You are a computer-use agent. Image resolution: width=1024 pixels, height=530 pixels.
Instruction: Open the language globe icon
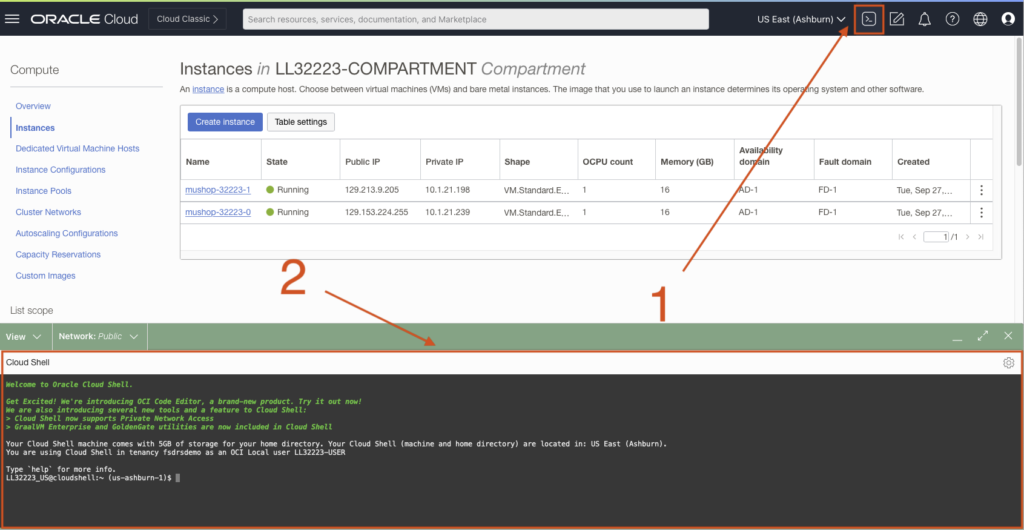980,19
